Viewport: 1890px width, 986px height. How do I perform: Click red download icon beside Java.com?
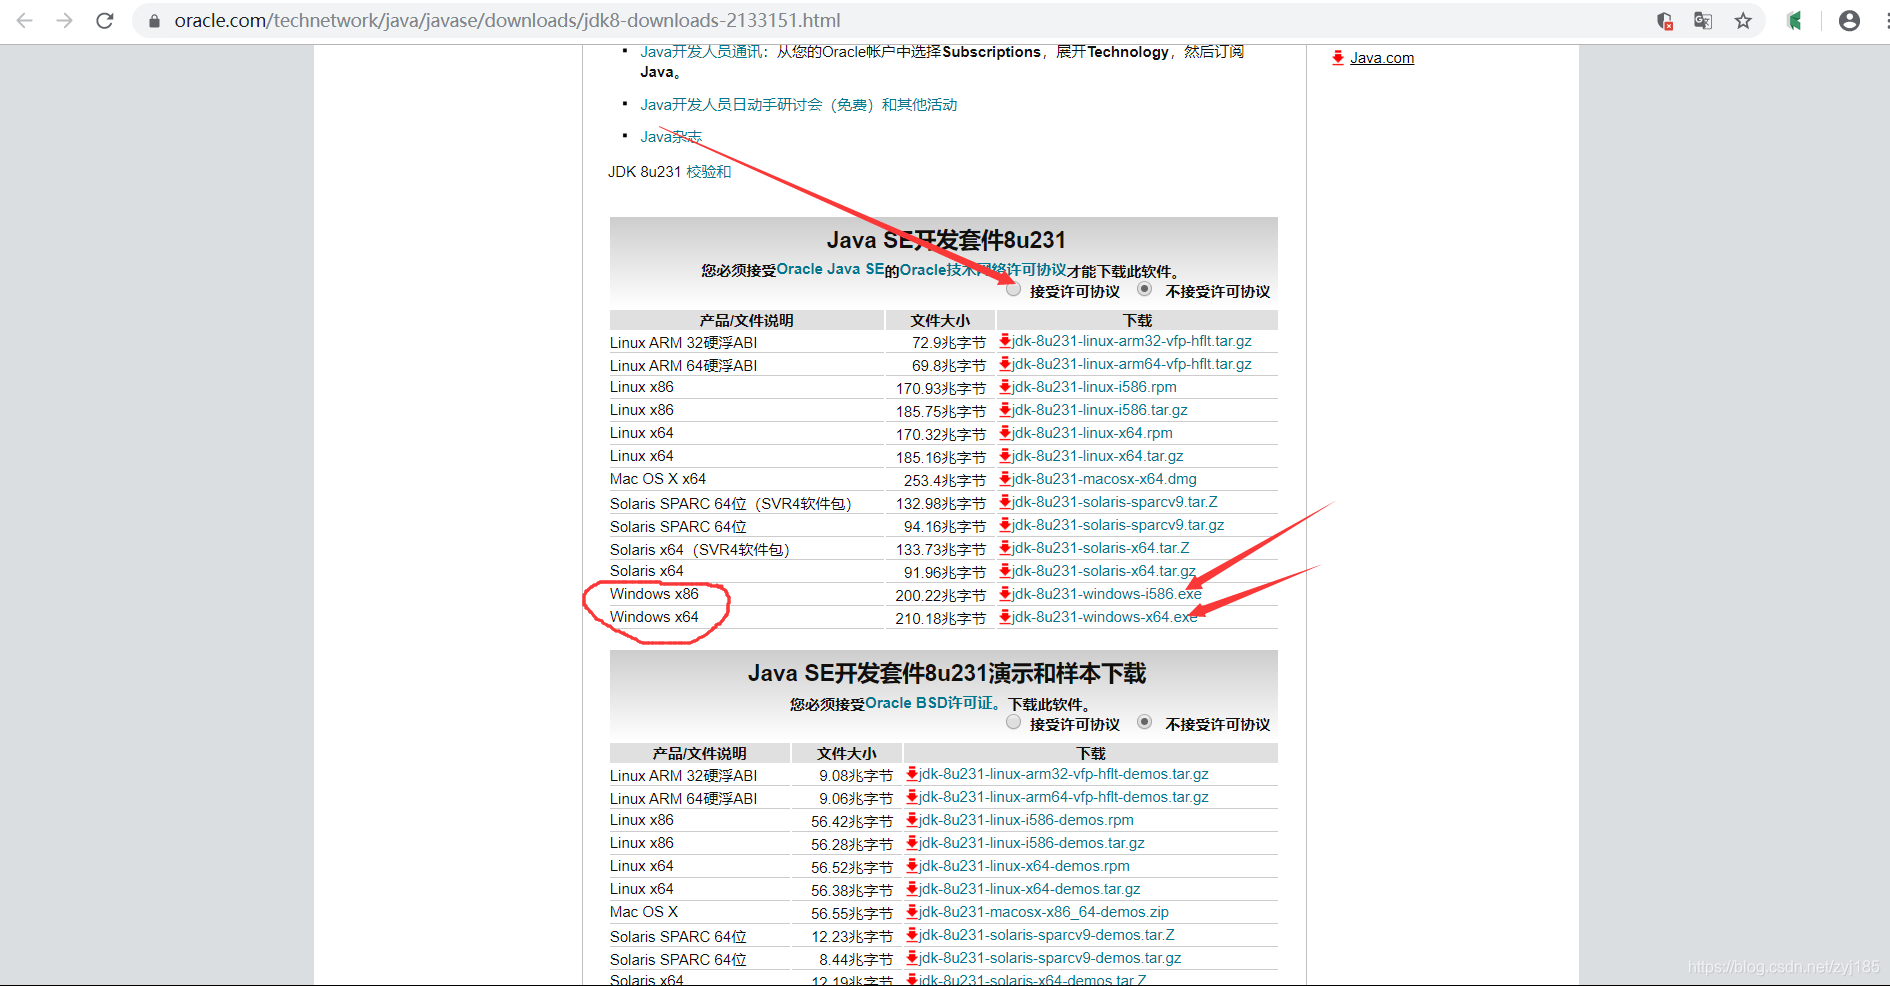pos(1338,57)
